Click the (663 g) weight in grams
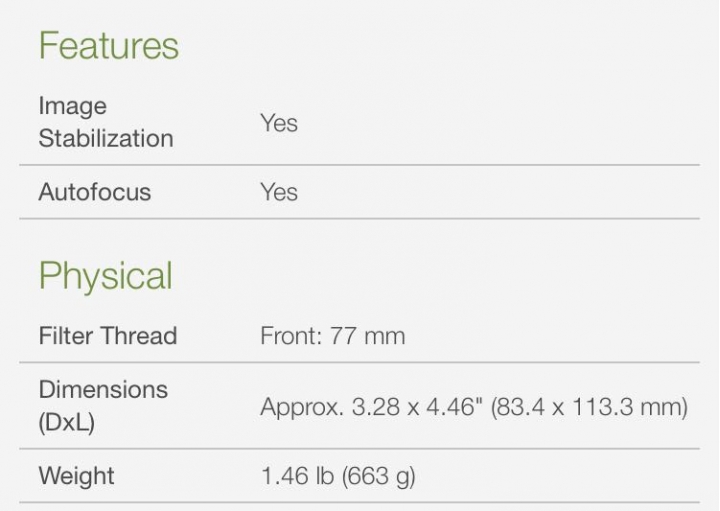This screenshot has width=720, height=511. [x=378, y=476]
